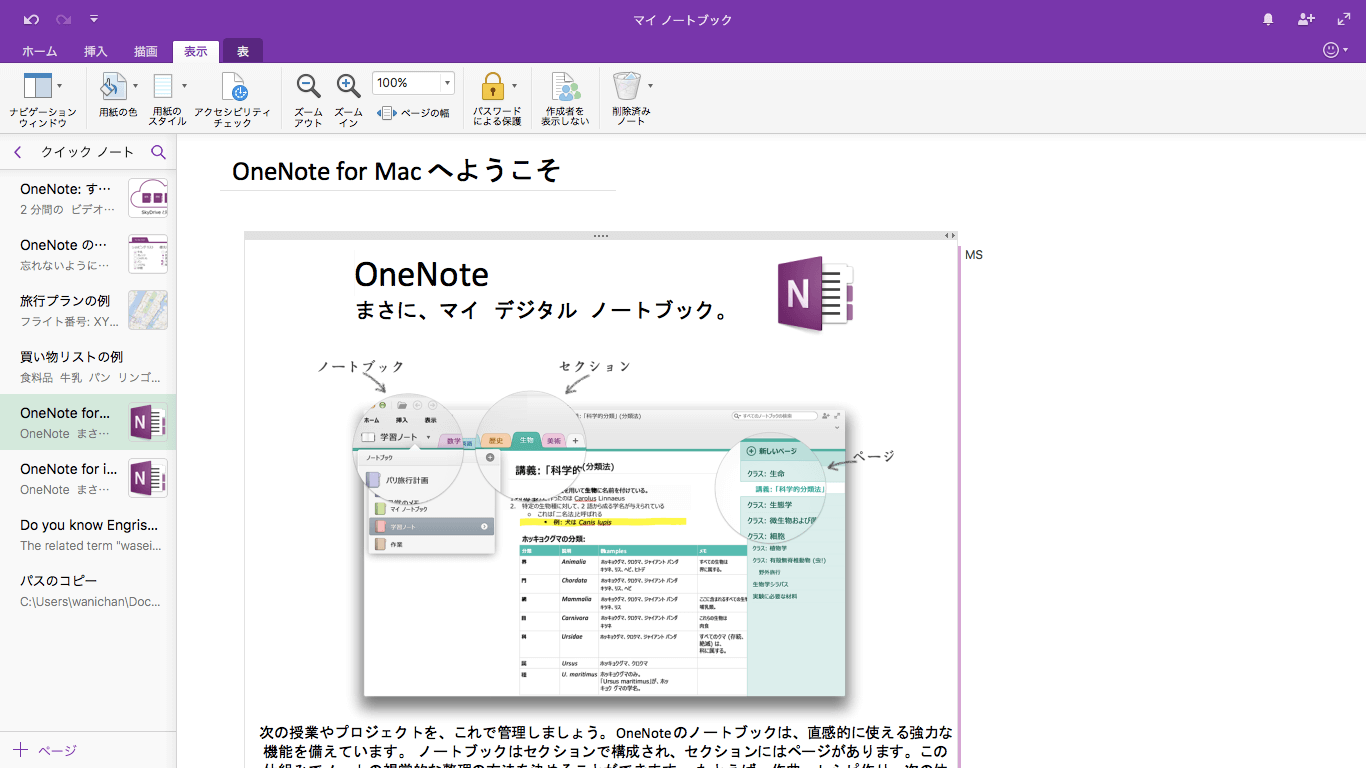The height and width of the screenshot is (768, 1366).
Task: Click the Hide Authors icon
Action: coord(565,87)
